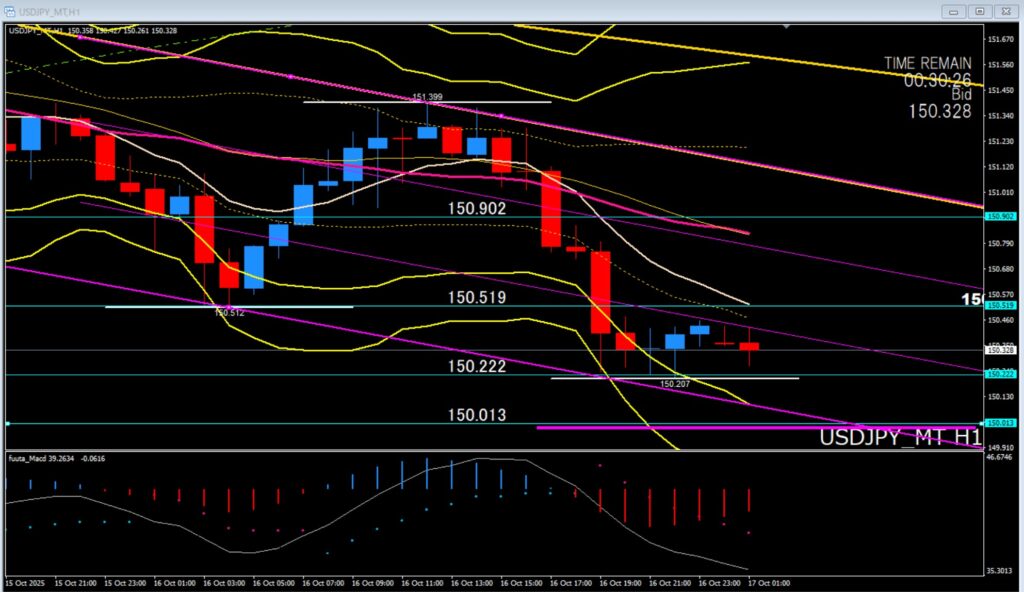Click the 17 Oct 01:00 time axis label
Screen dimensions: 1024x592
coord(767,582)
